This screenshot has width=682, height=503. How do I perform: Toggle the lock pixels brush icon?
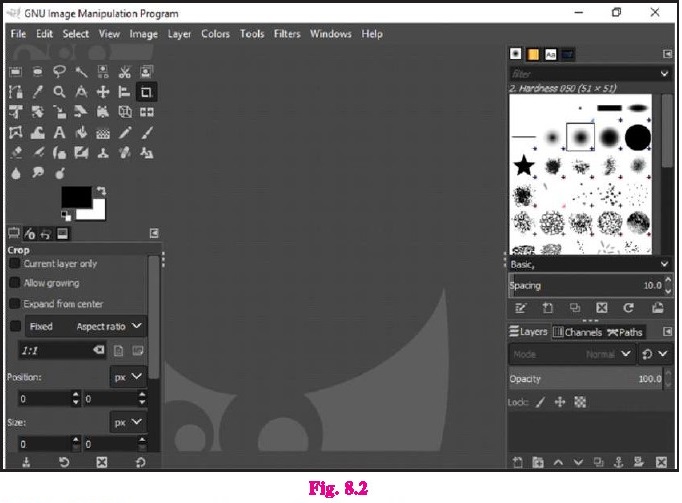coord(540,402)
